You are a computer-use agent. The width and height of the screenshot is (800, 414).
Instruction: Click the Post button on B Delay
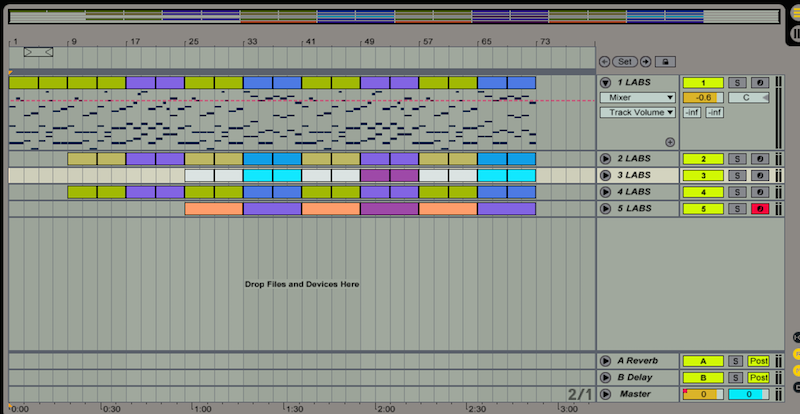(758, 378)
